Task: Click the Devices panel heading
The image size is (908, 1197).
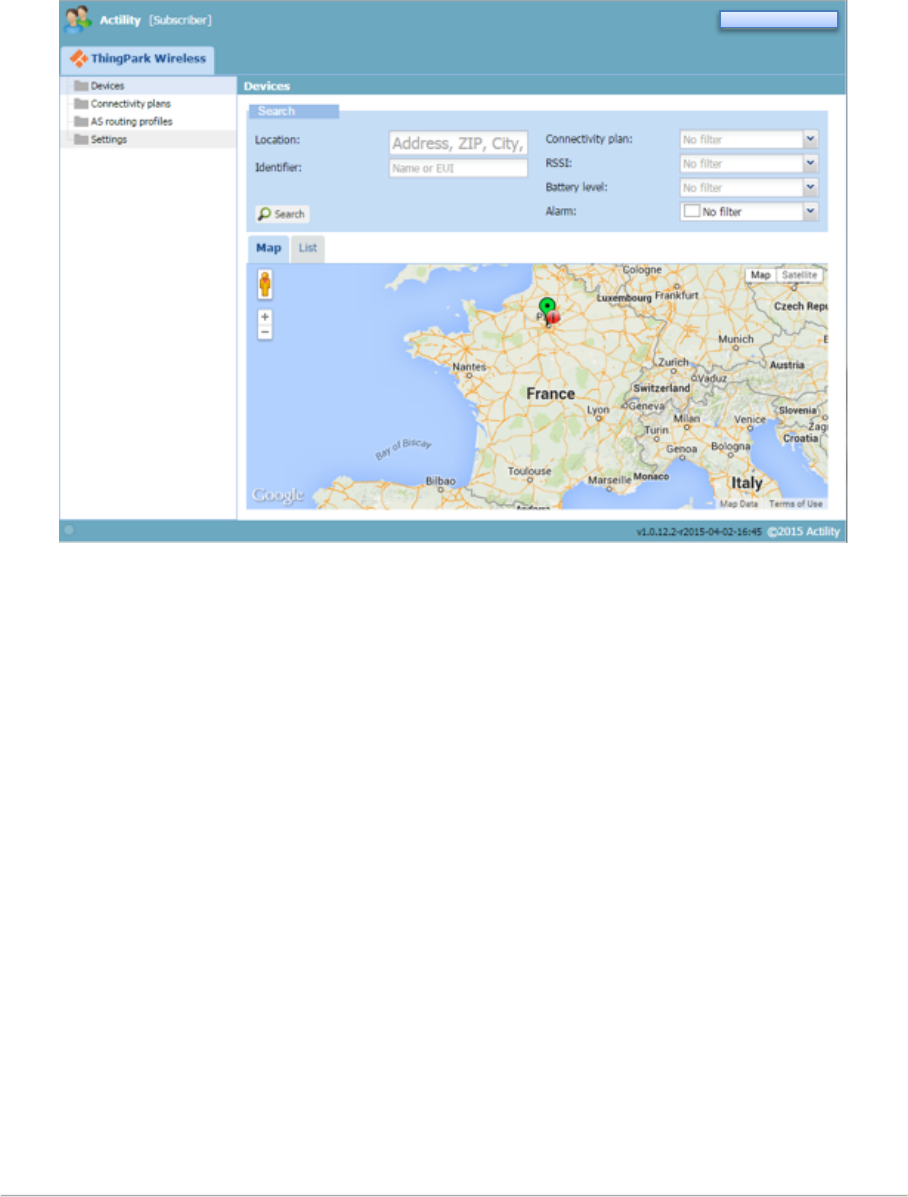Action: (x=267, y=86)
